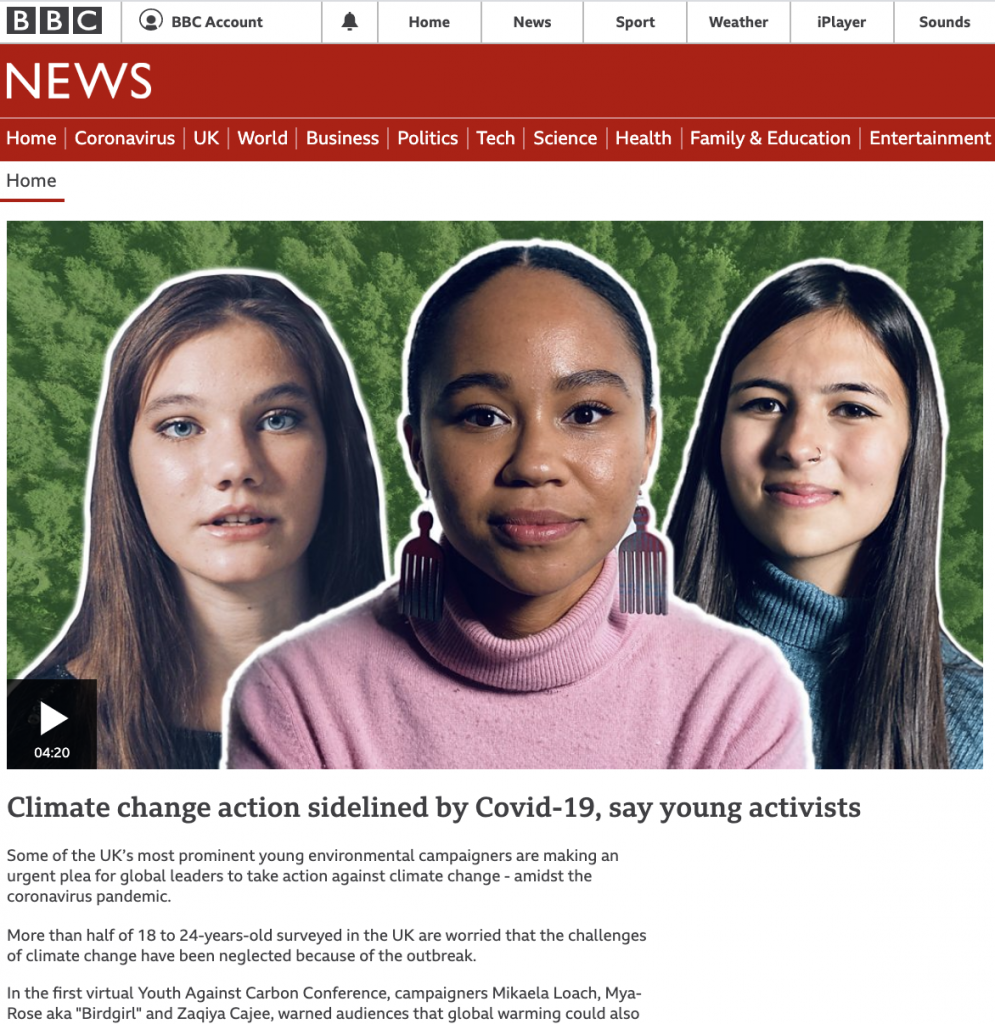Image resolution: width=995 pixels, height=1024 pixels.
Task: Click the large NEWS logo
Action: pyautogui.click(x=79, y=81)
